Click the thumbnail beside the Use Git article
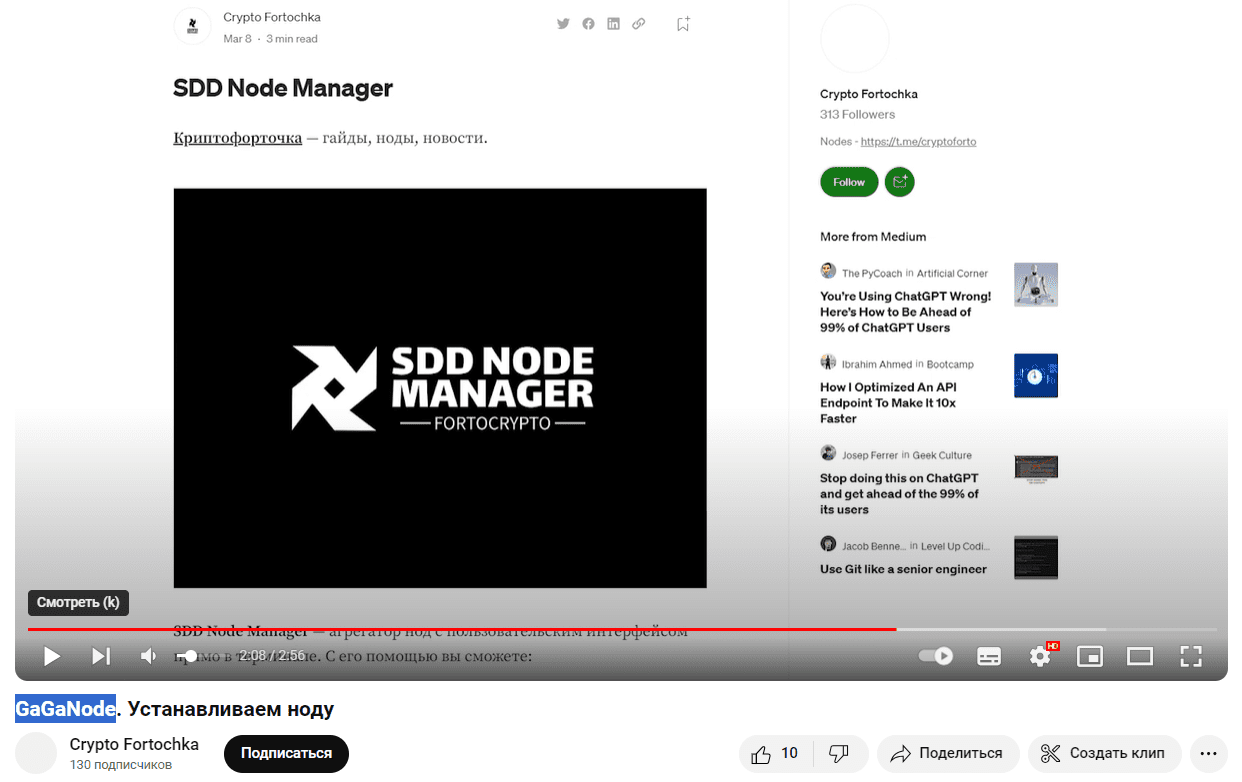 [1036, 557]
